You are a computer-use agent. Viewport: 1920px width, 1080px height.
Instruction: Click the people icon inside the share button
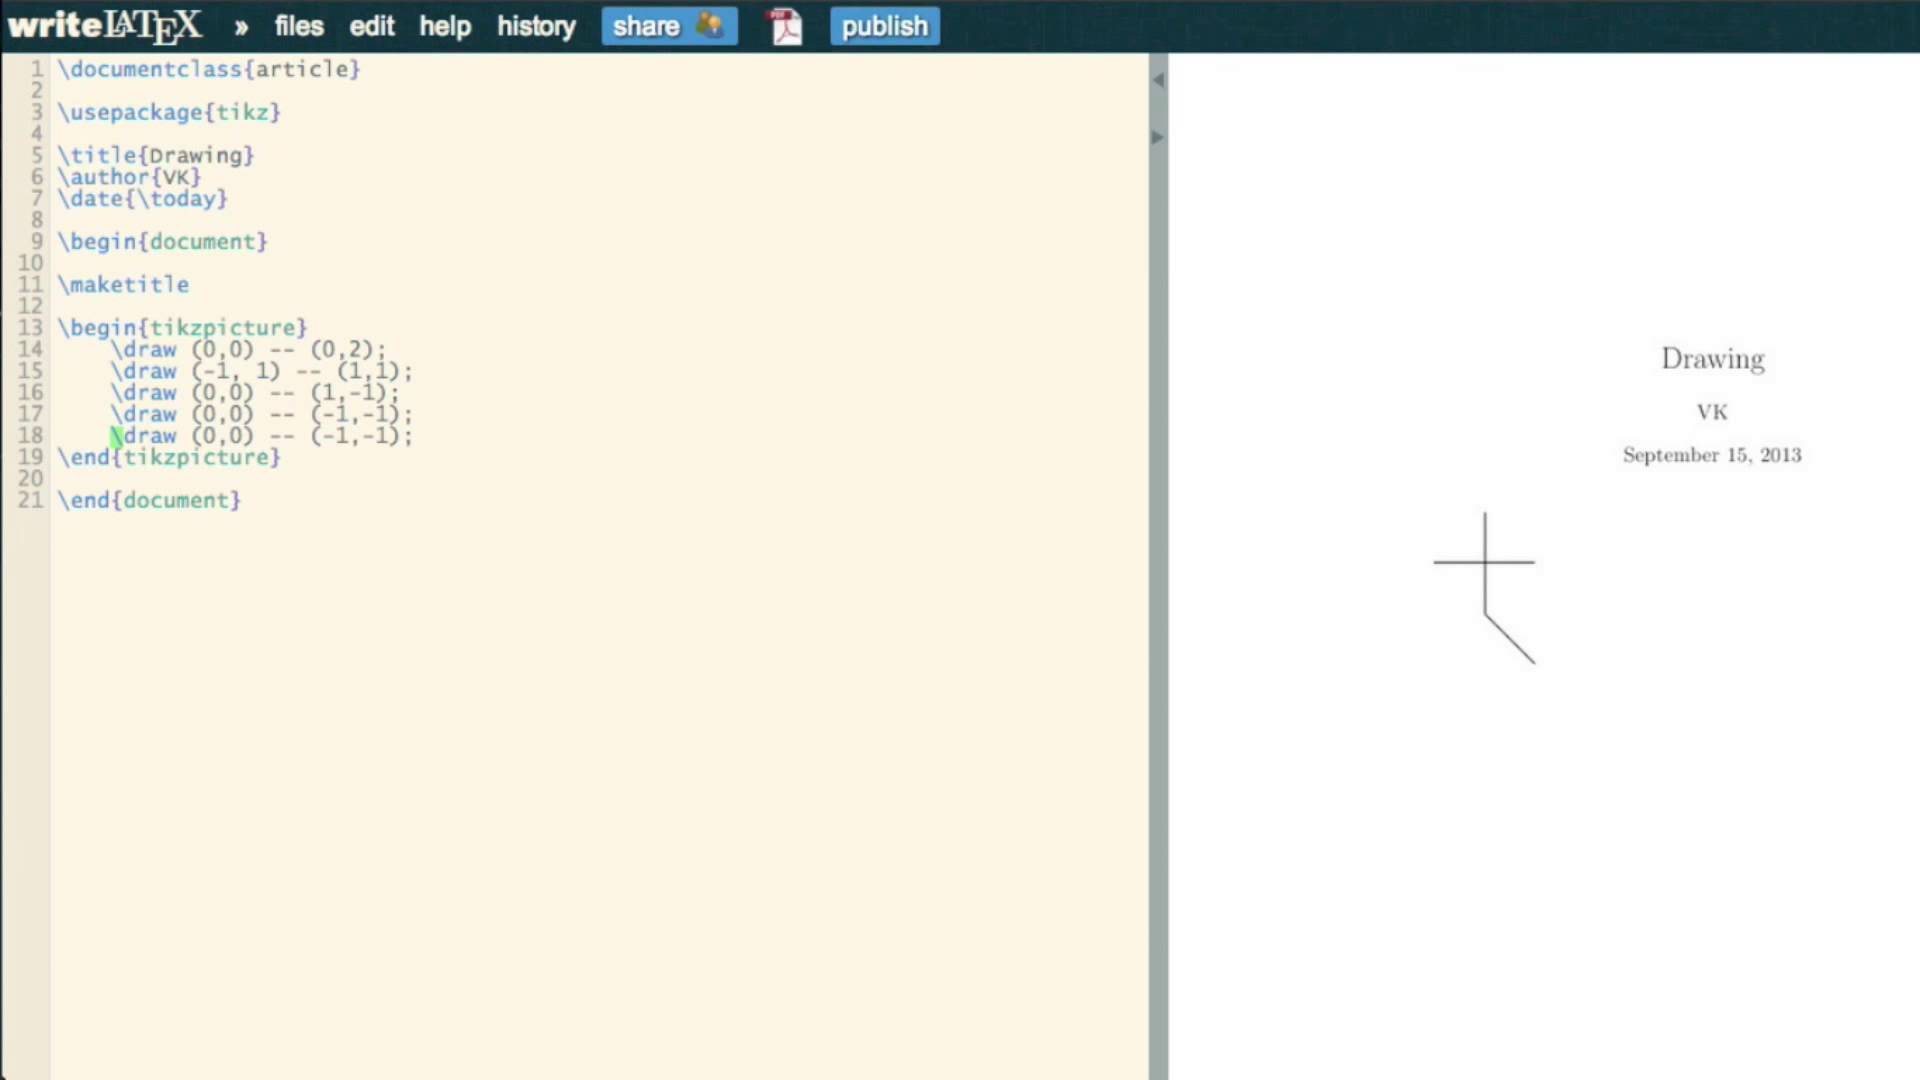click(710, 27)
